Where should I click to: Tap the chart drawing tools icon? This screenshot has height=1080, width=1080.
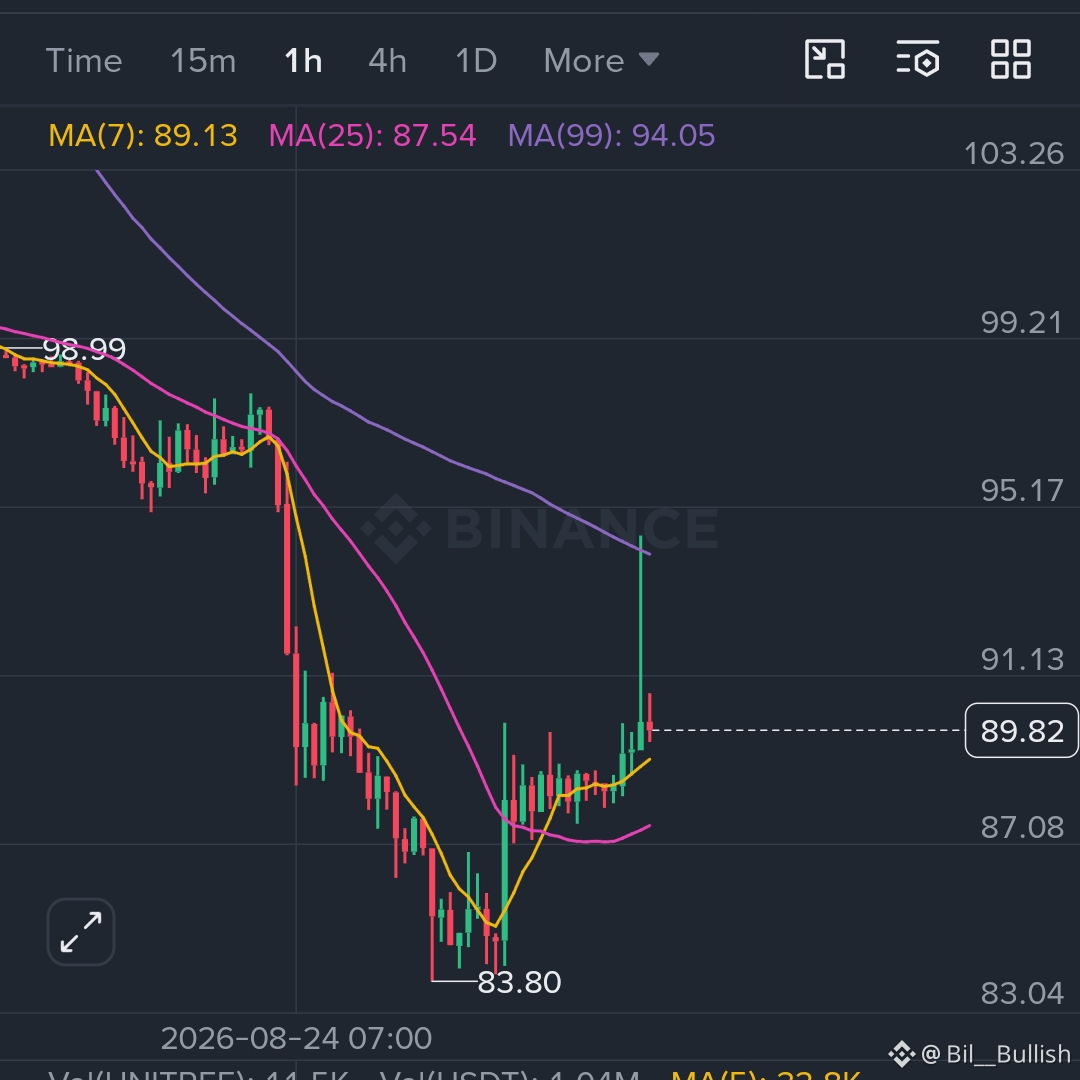coord(825,59)
